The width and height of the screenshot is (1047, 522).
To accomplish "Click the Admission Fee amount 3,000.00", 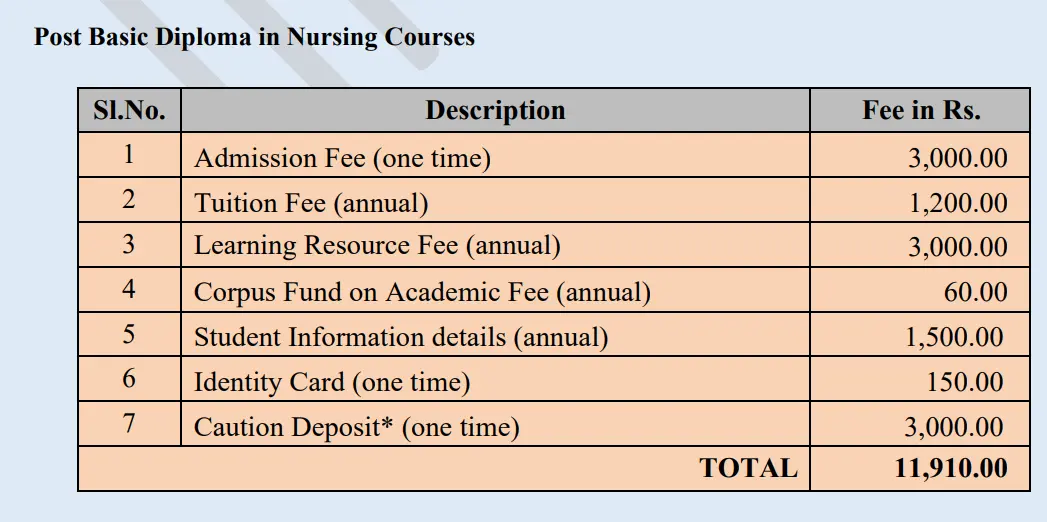I will [x=957, y=158].
